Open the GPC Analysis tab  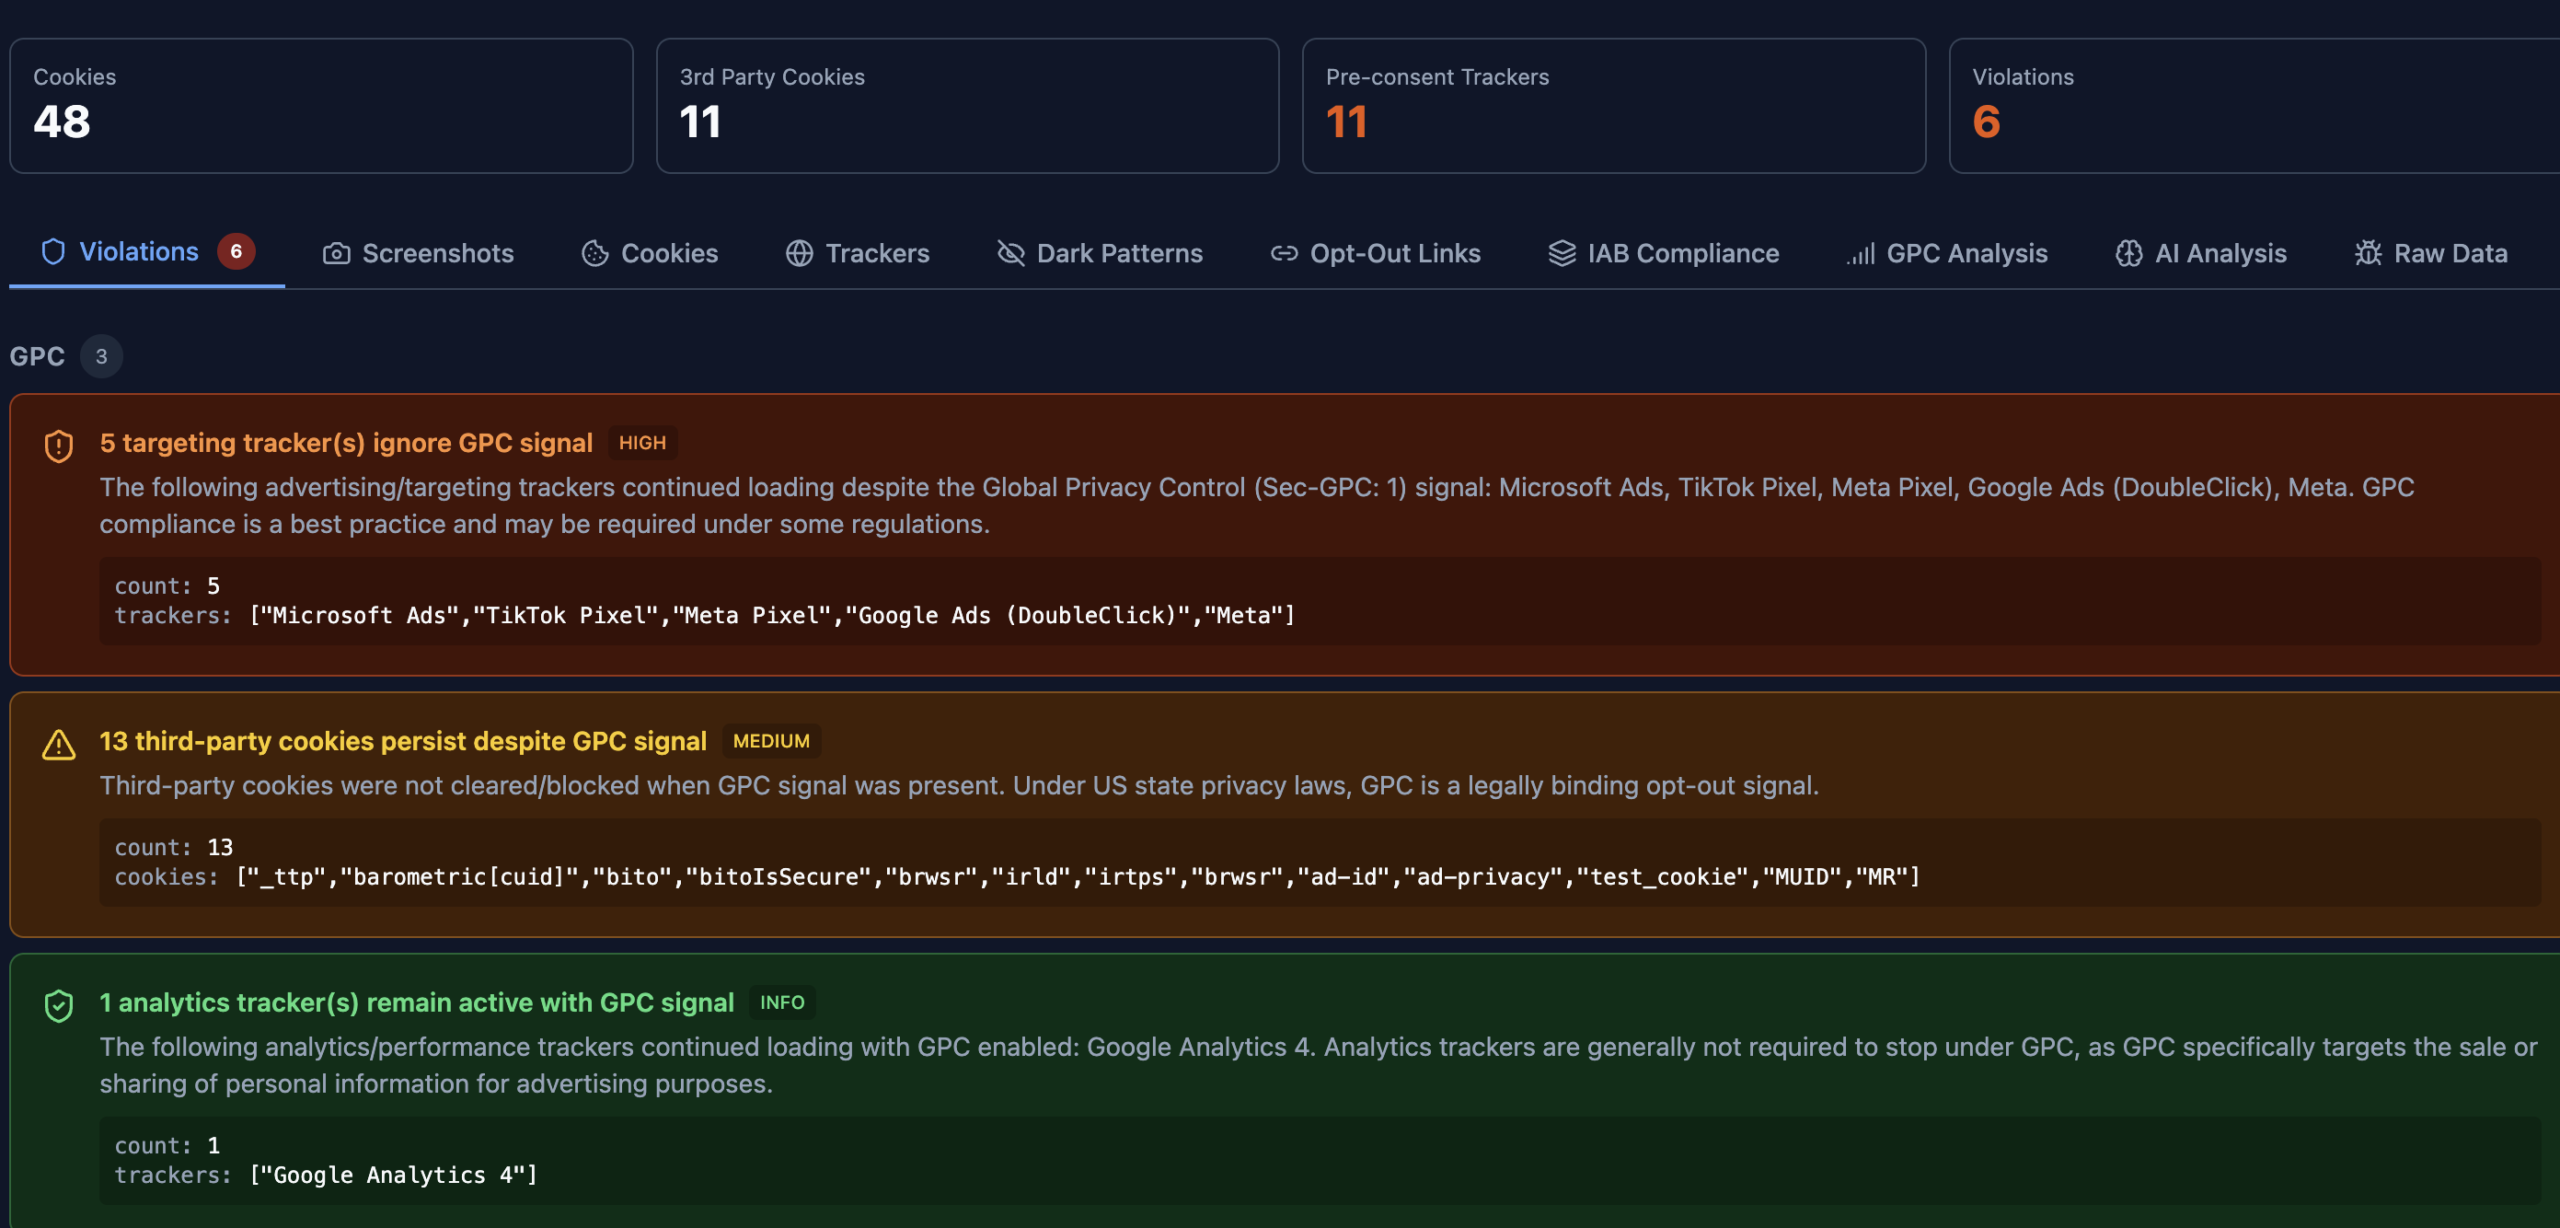pyautogui.click(x=1966, y=254)
